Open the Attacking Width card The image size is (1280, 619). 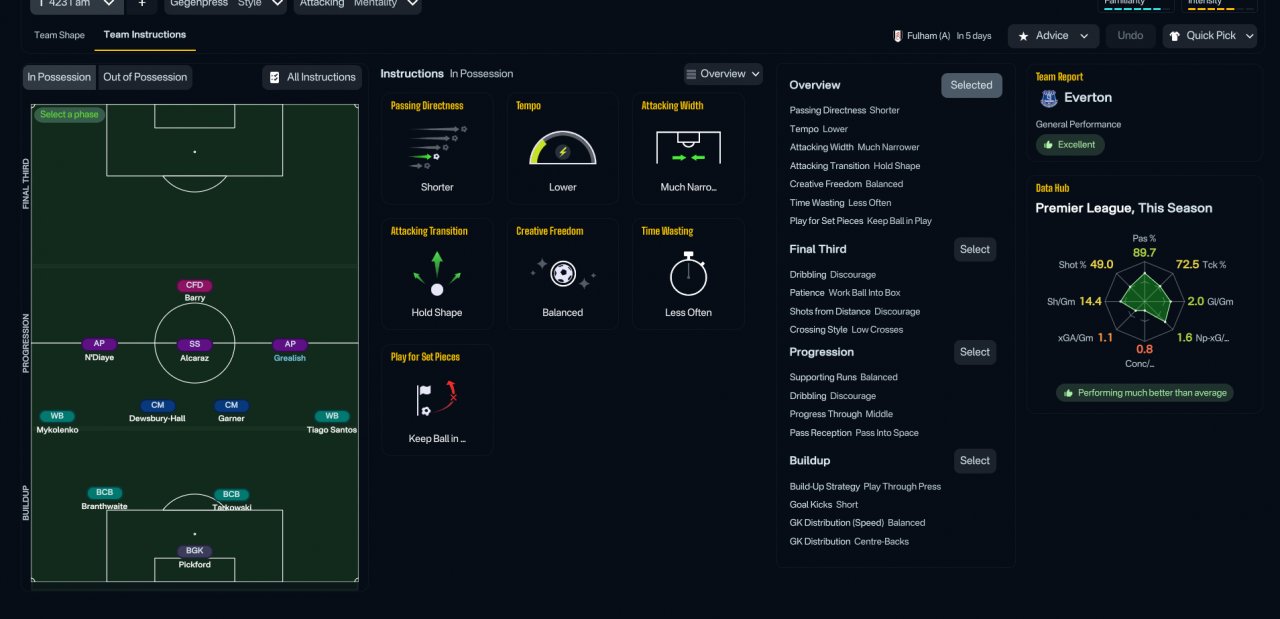coord(688,148)
